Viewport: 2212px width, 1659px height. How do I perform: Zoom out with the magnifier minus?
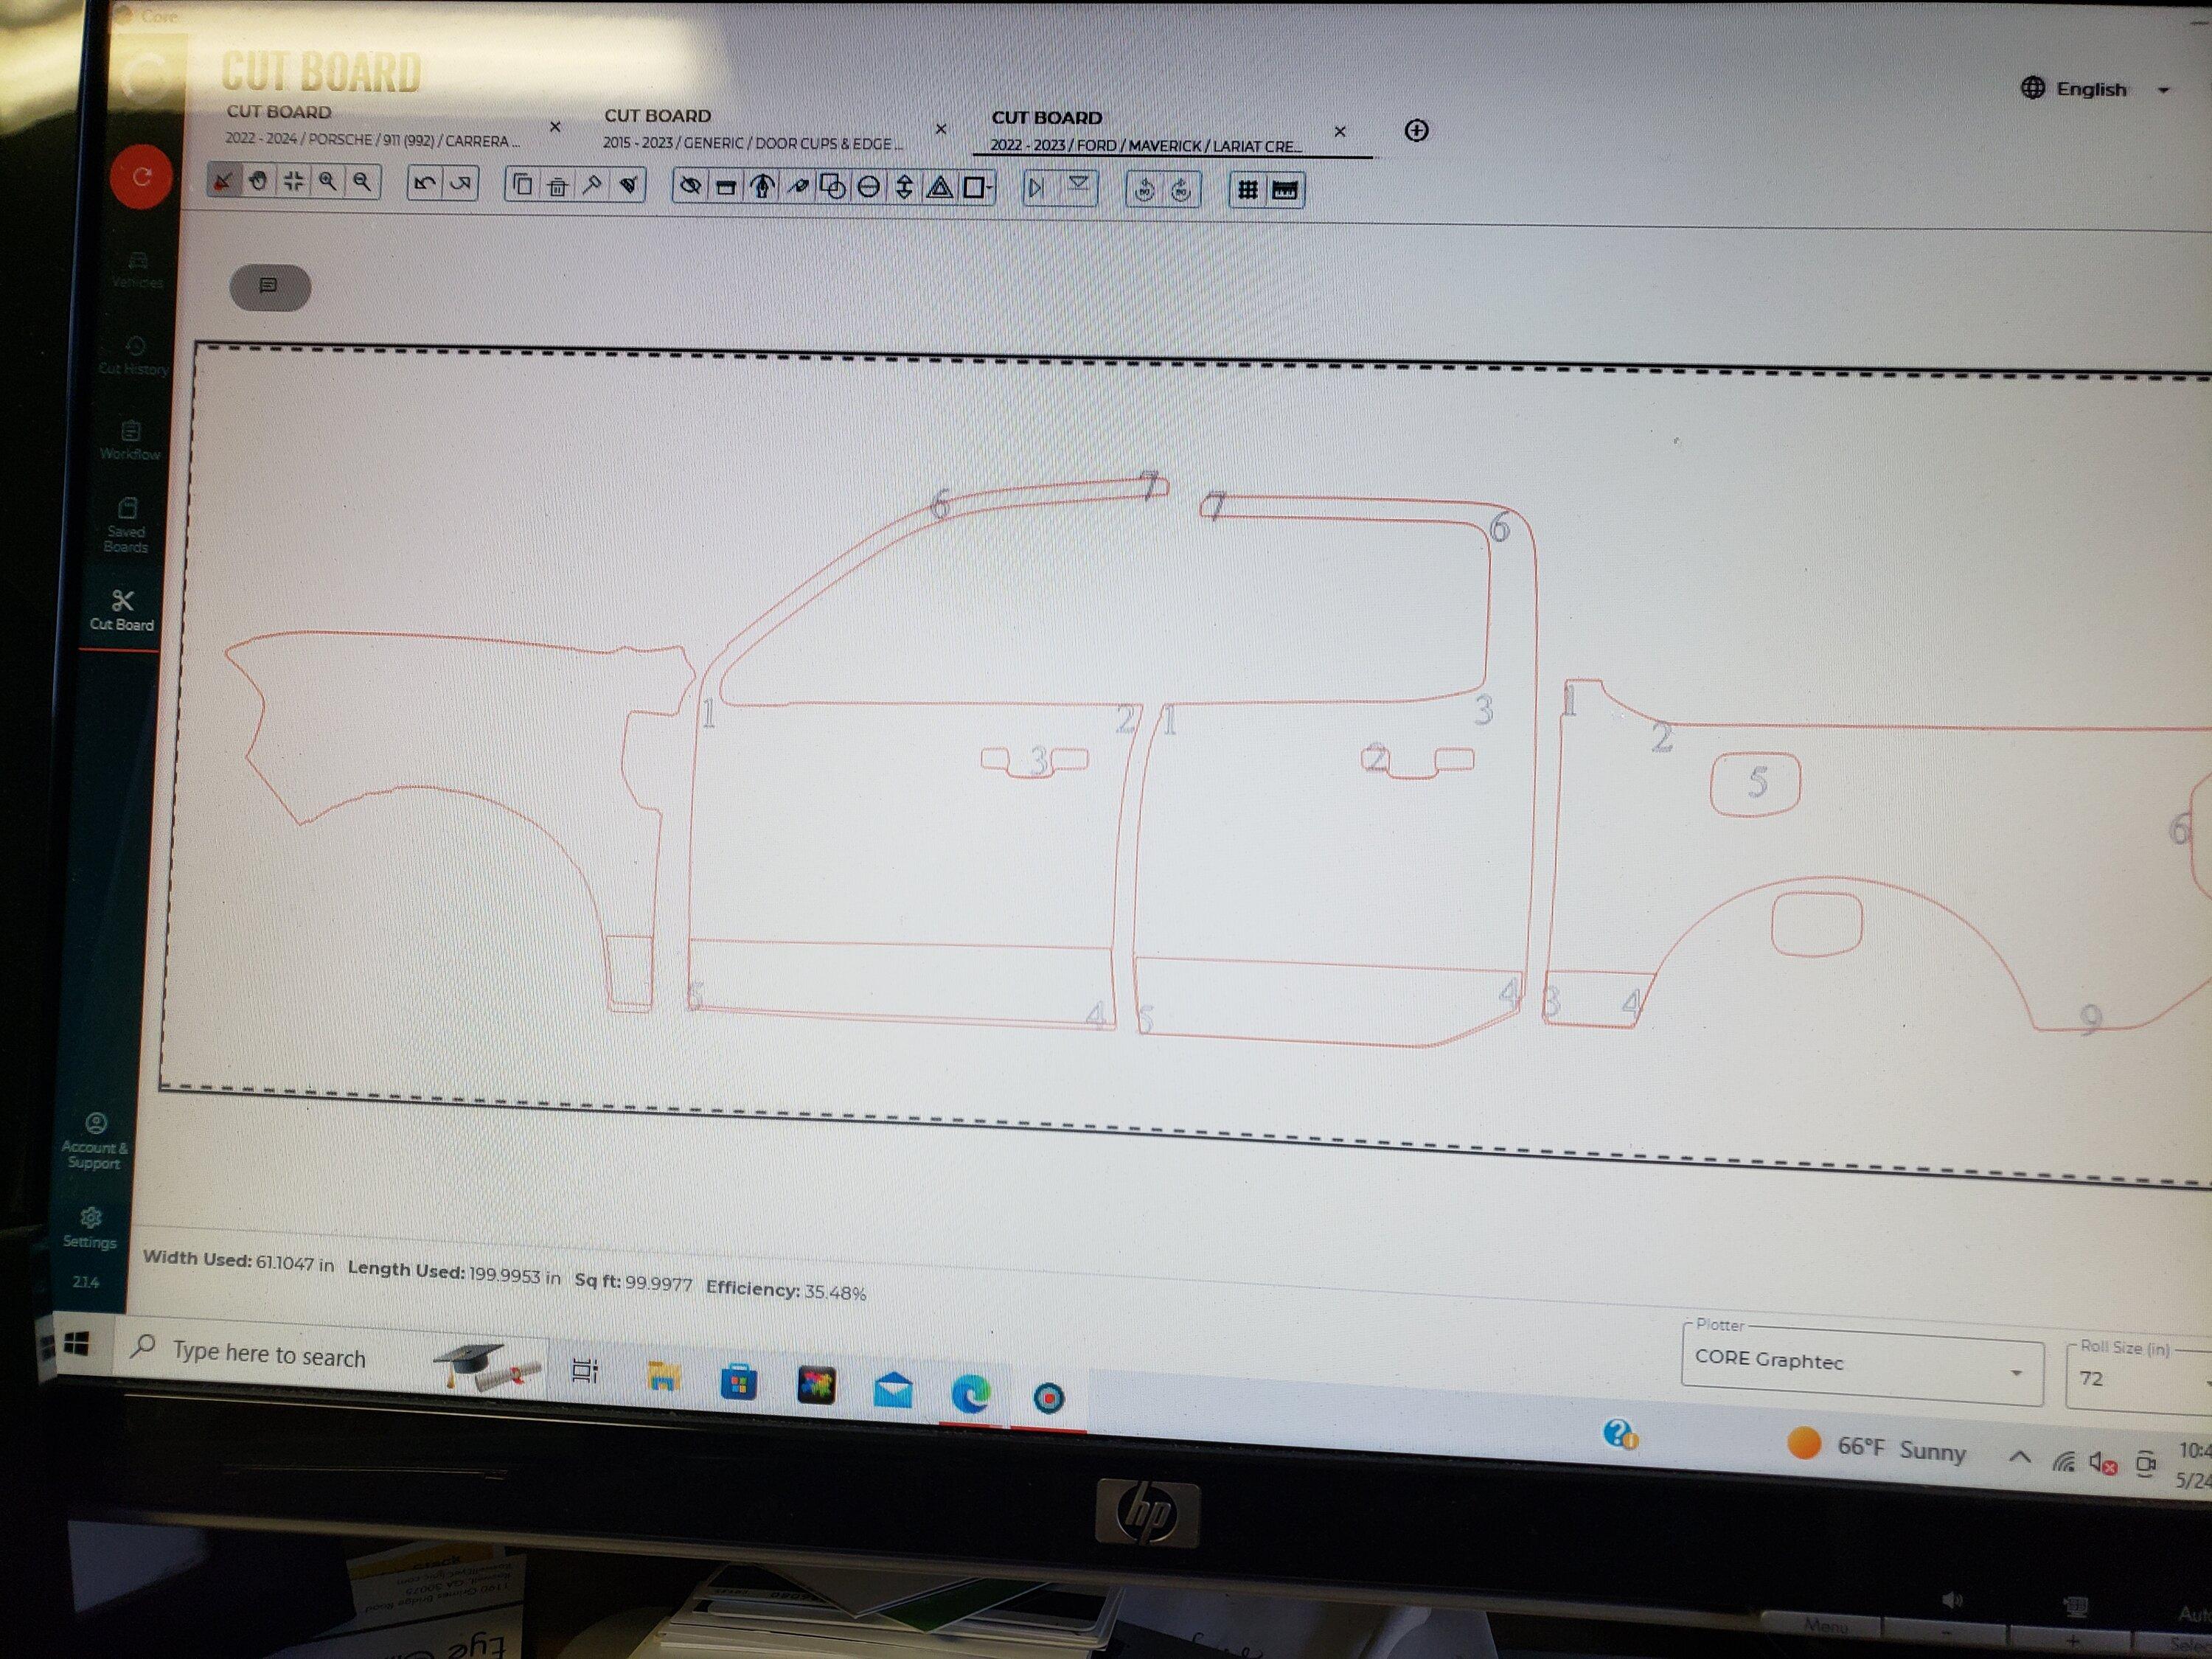pos(362,182)
